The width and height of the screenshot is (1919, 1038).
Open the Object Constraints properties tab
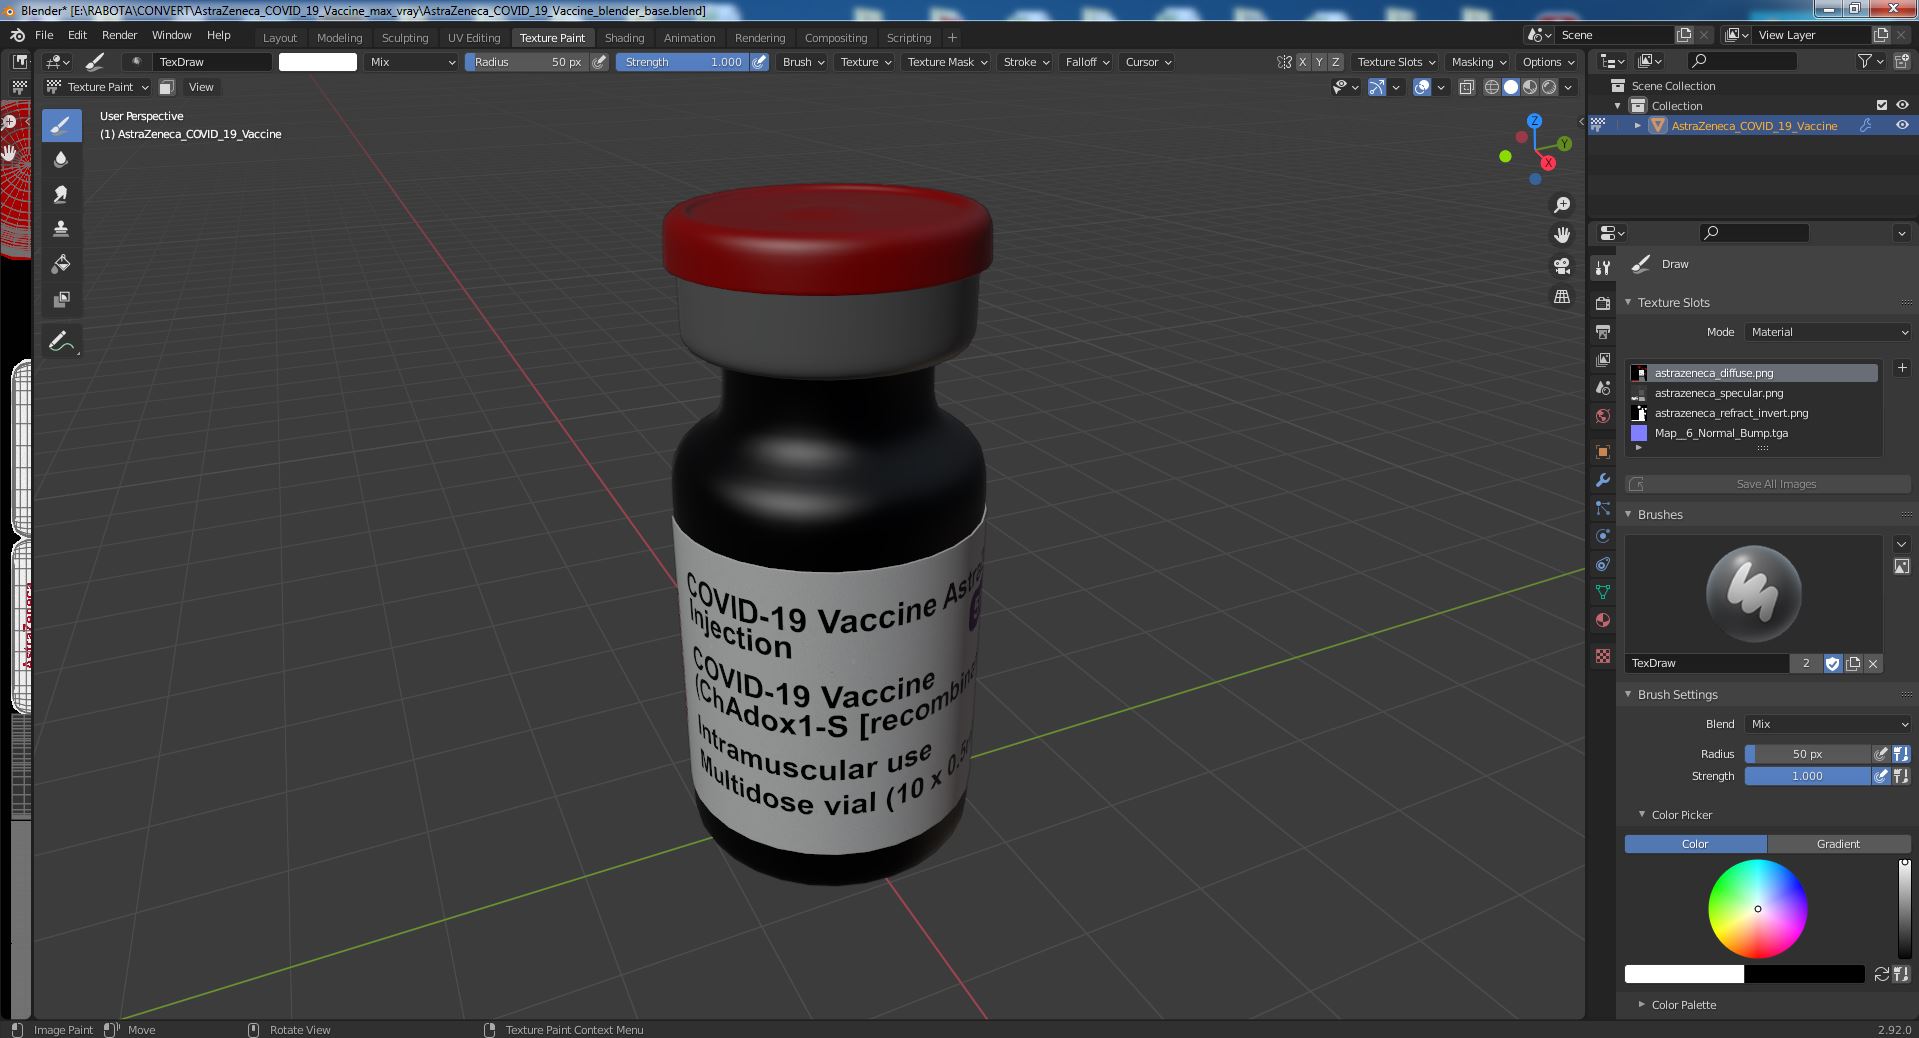pyautogui.click(x=1603, y=564)
